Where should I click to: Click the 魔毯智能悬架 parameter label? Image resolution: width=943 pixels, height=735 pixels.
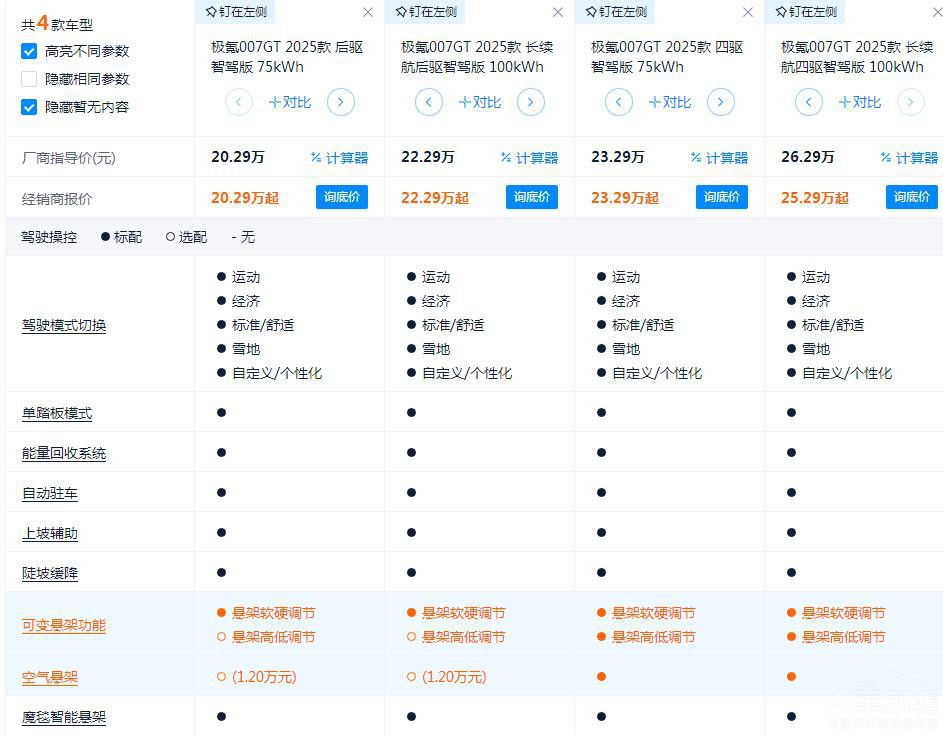64,717
